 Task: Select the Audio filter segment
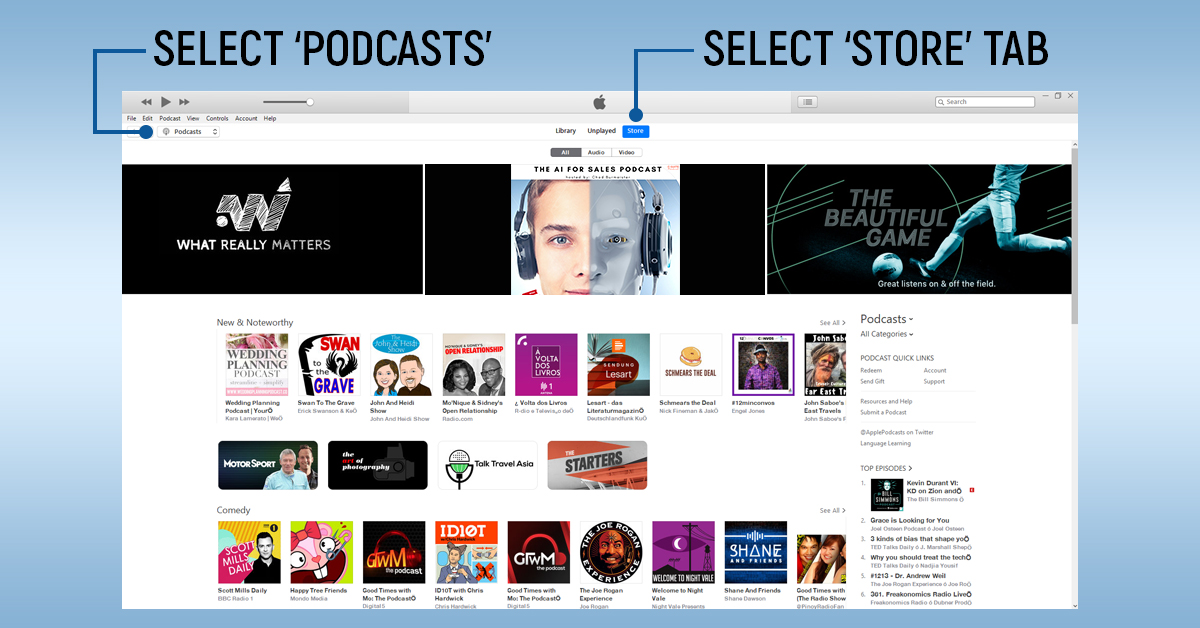(x=595, y=152)
